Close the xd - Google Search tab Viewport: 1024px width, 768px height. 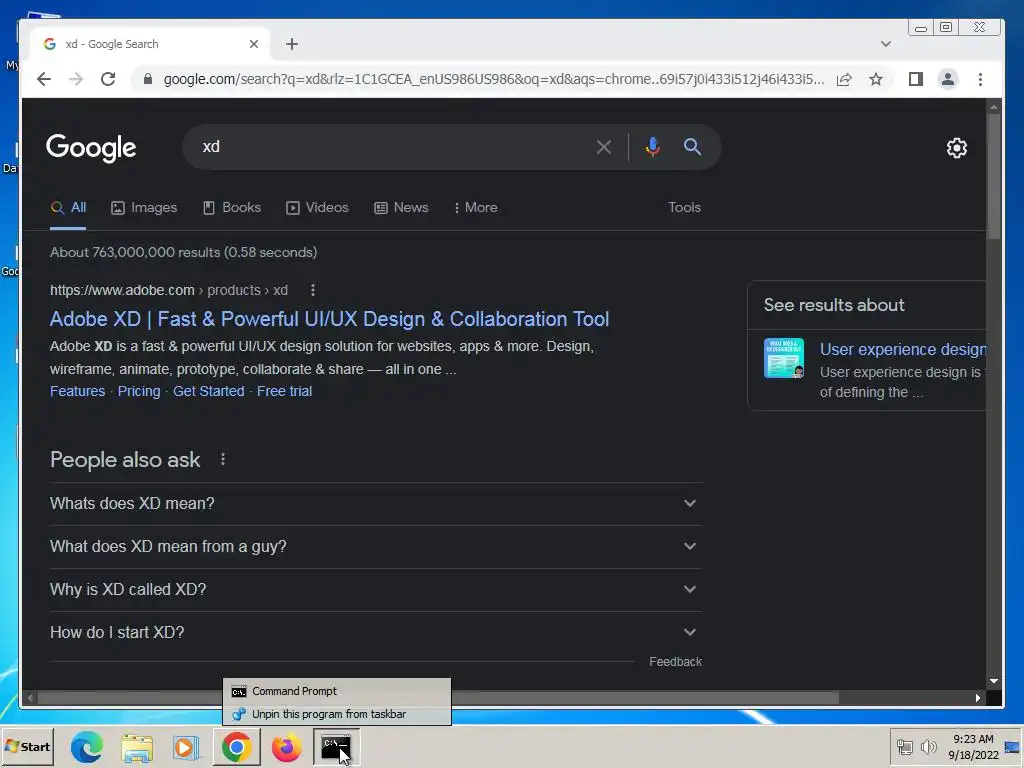pyautogui.click(x=254, y=44)
